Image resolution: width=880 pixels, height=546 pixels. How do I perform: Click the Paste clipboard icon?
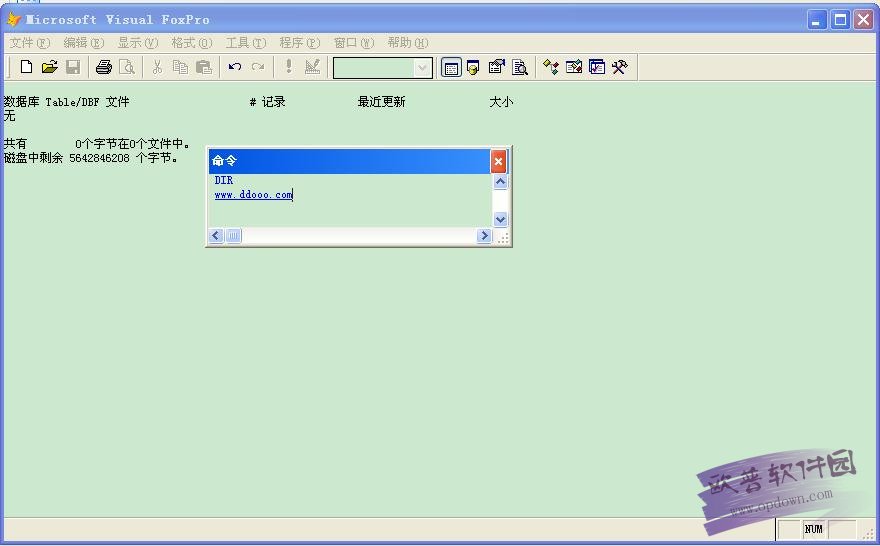click(x=204, y=67)
